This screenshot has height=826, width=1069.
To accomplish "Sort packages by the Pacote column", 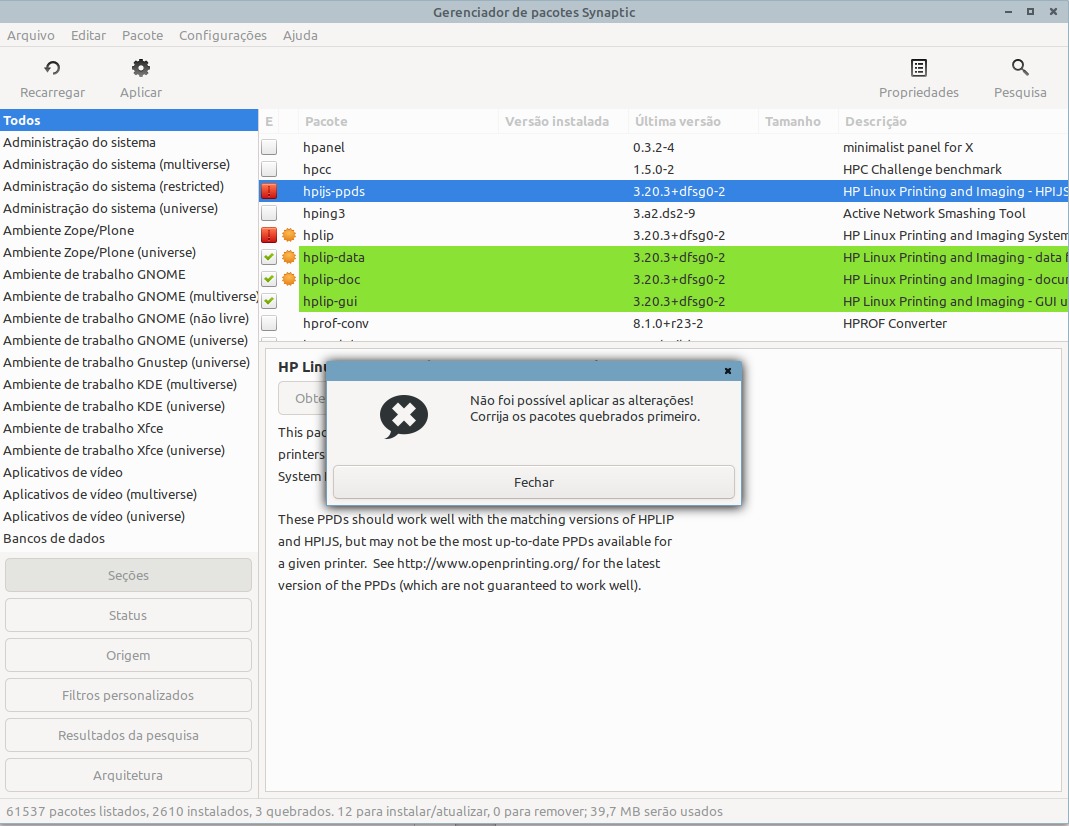I will [398, 121].
